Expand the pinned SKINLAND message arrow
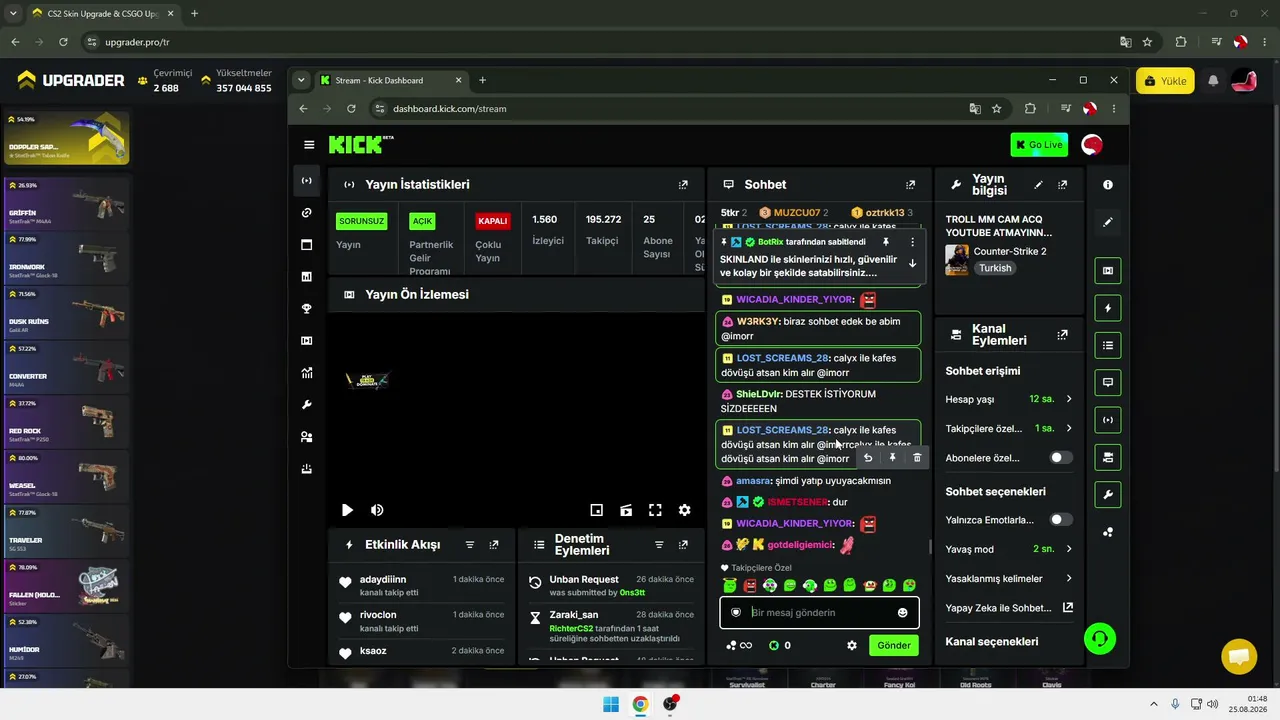Screen dimensions: 1280x720 912,264
